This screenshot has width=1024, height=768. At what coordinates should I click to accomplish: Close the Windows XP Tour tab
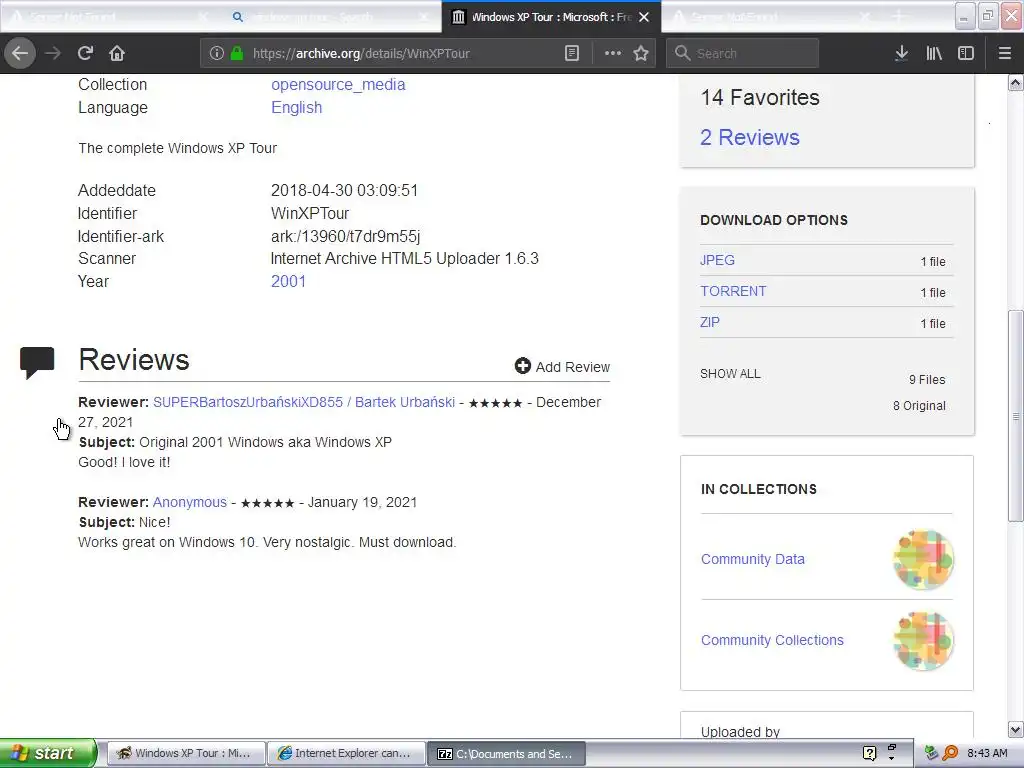coord(644,17)
